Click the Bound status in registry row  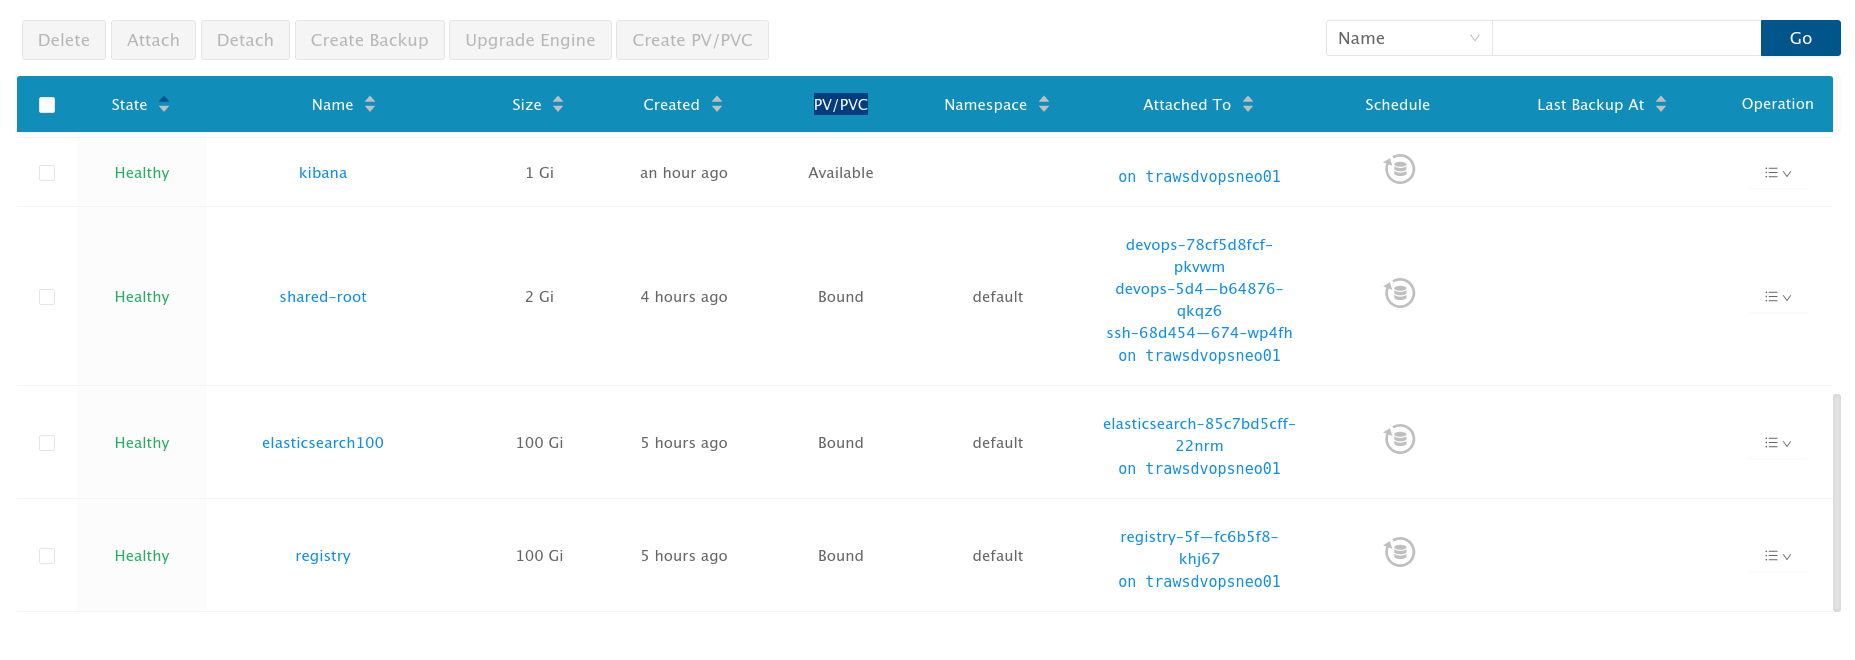[x=841, y=556]
